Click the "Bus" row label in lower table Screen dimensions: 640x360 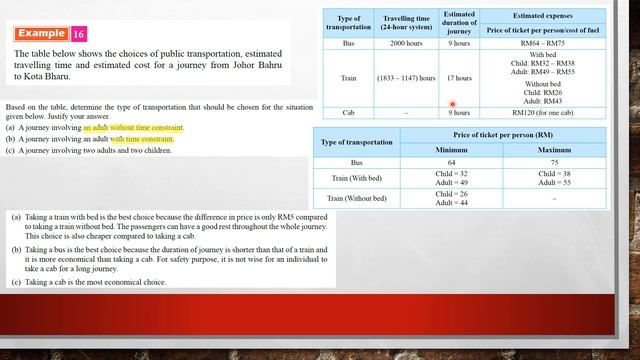coord(357,162)
